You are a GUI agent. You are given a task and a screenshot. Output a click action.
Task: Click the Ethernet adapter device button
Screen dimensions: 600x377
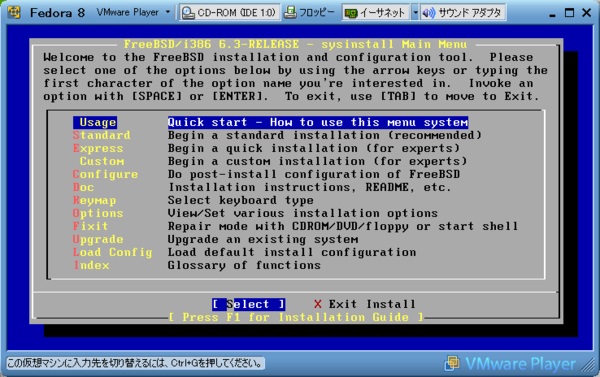click(376, 13)
